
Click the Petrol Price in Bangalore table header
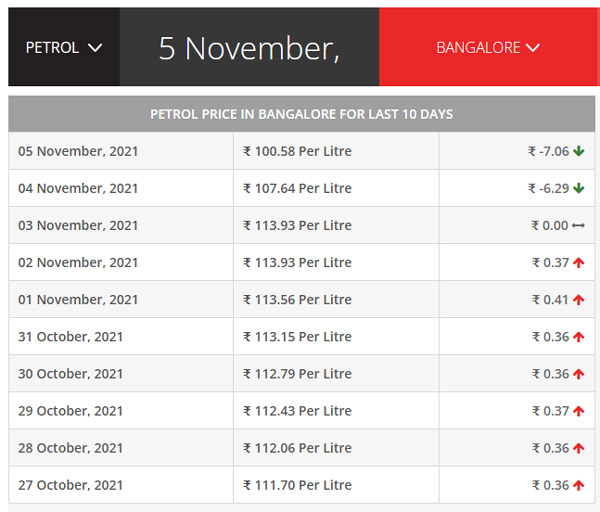point(302,114)
